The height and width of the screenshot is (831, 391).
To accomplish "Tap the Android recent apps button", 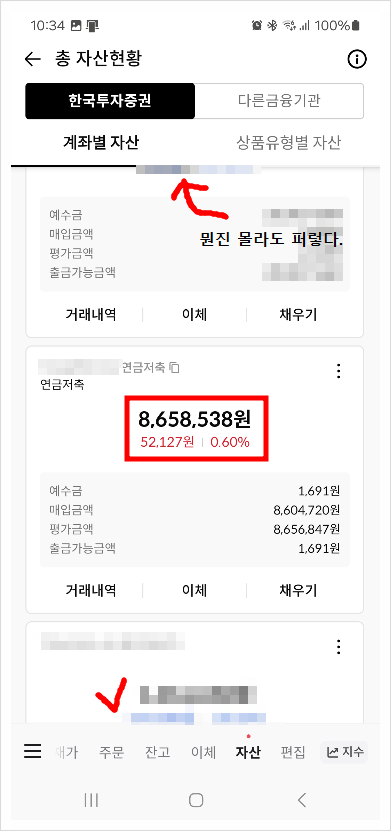I will pyautogui.click(x=91, y=800).
